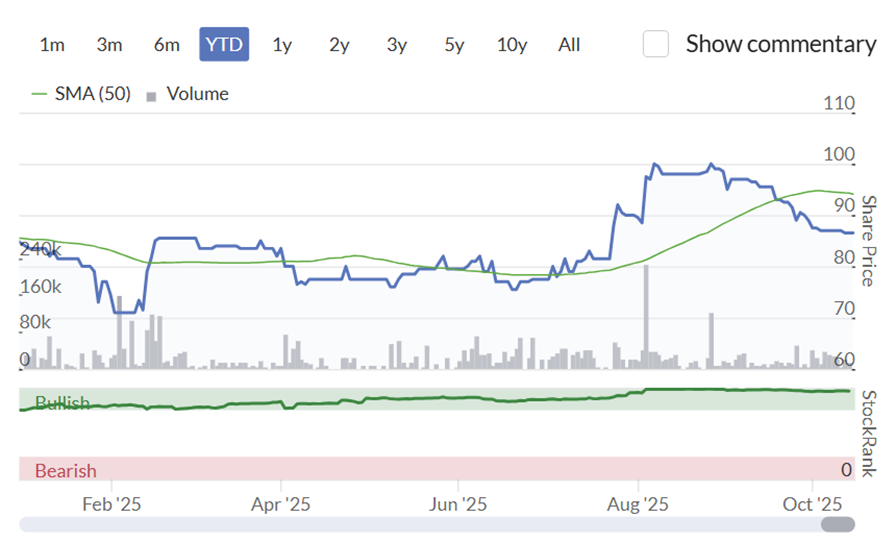895x542 pixels.
Task: Choose the 3y time range
Action: 397,45
